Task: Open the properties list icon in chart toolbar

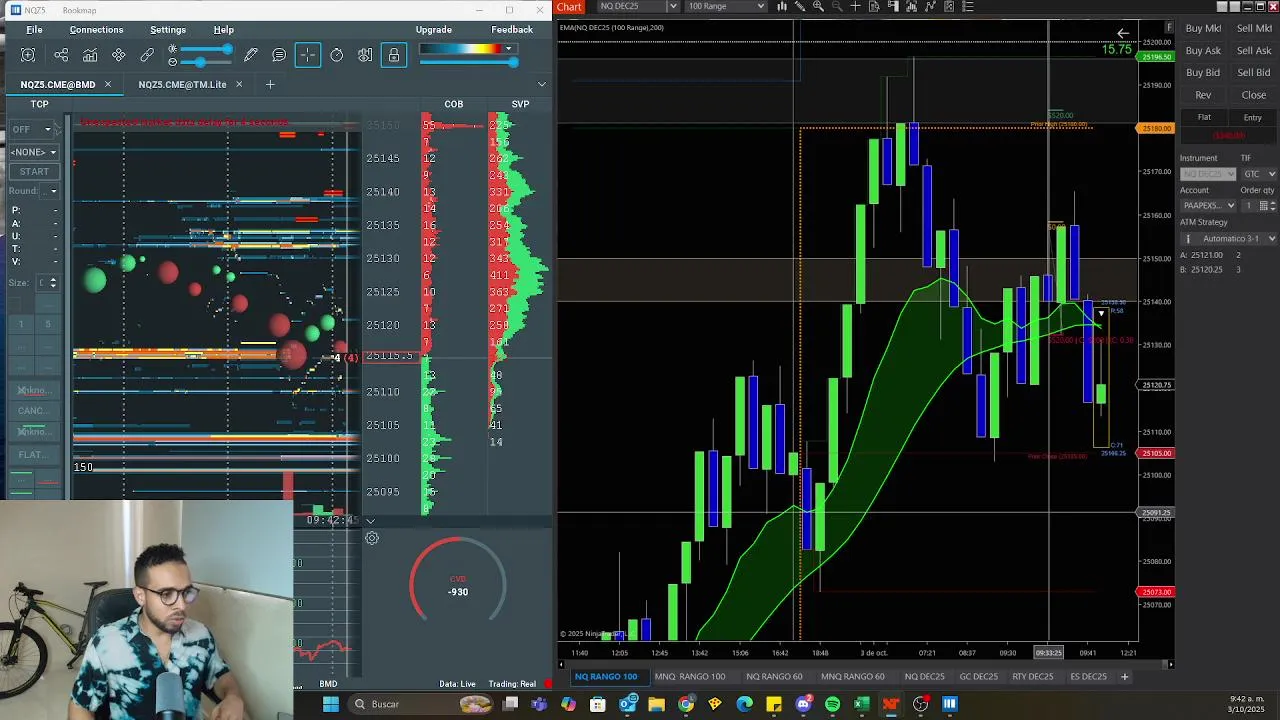Action: click(967, 7)
